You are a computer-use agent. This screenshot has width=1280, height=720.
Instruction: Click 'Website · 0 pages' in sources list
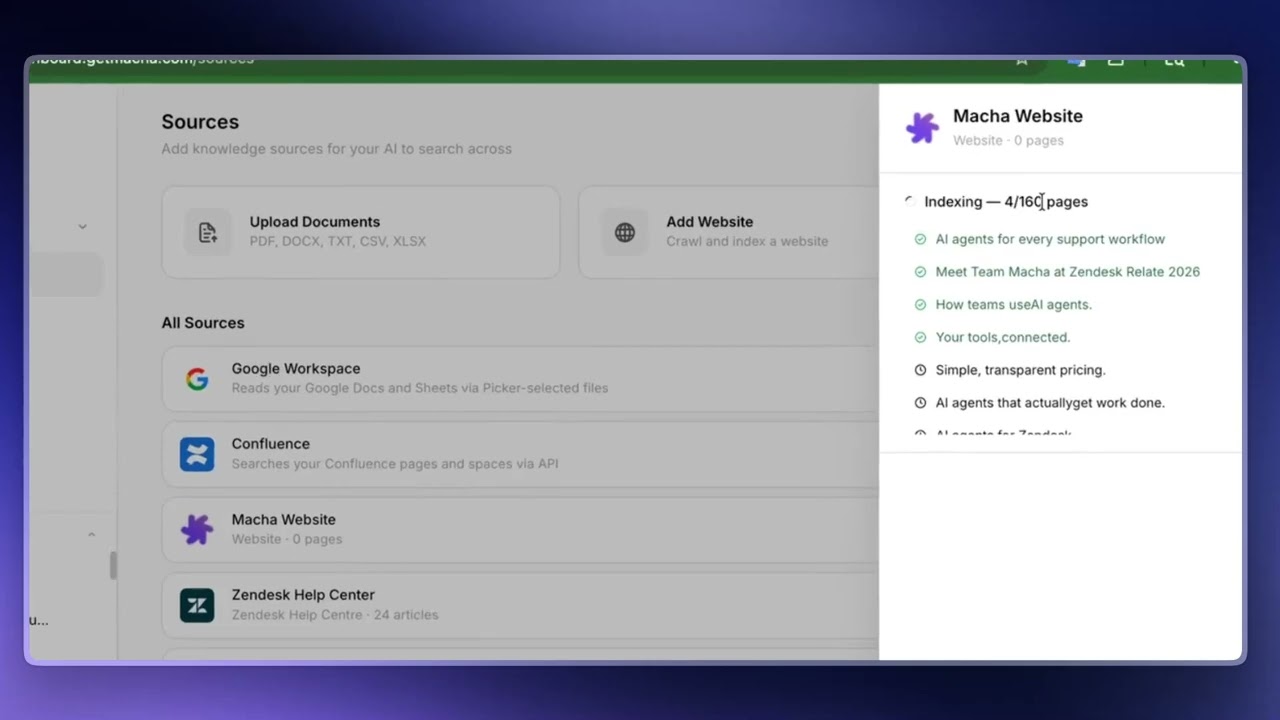click(x=287, y=539)
